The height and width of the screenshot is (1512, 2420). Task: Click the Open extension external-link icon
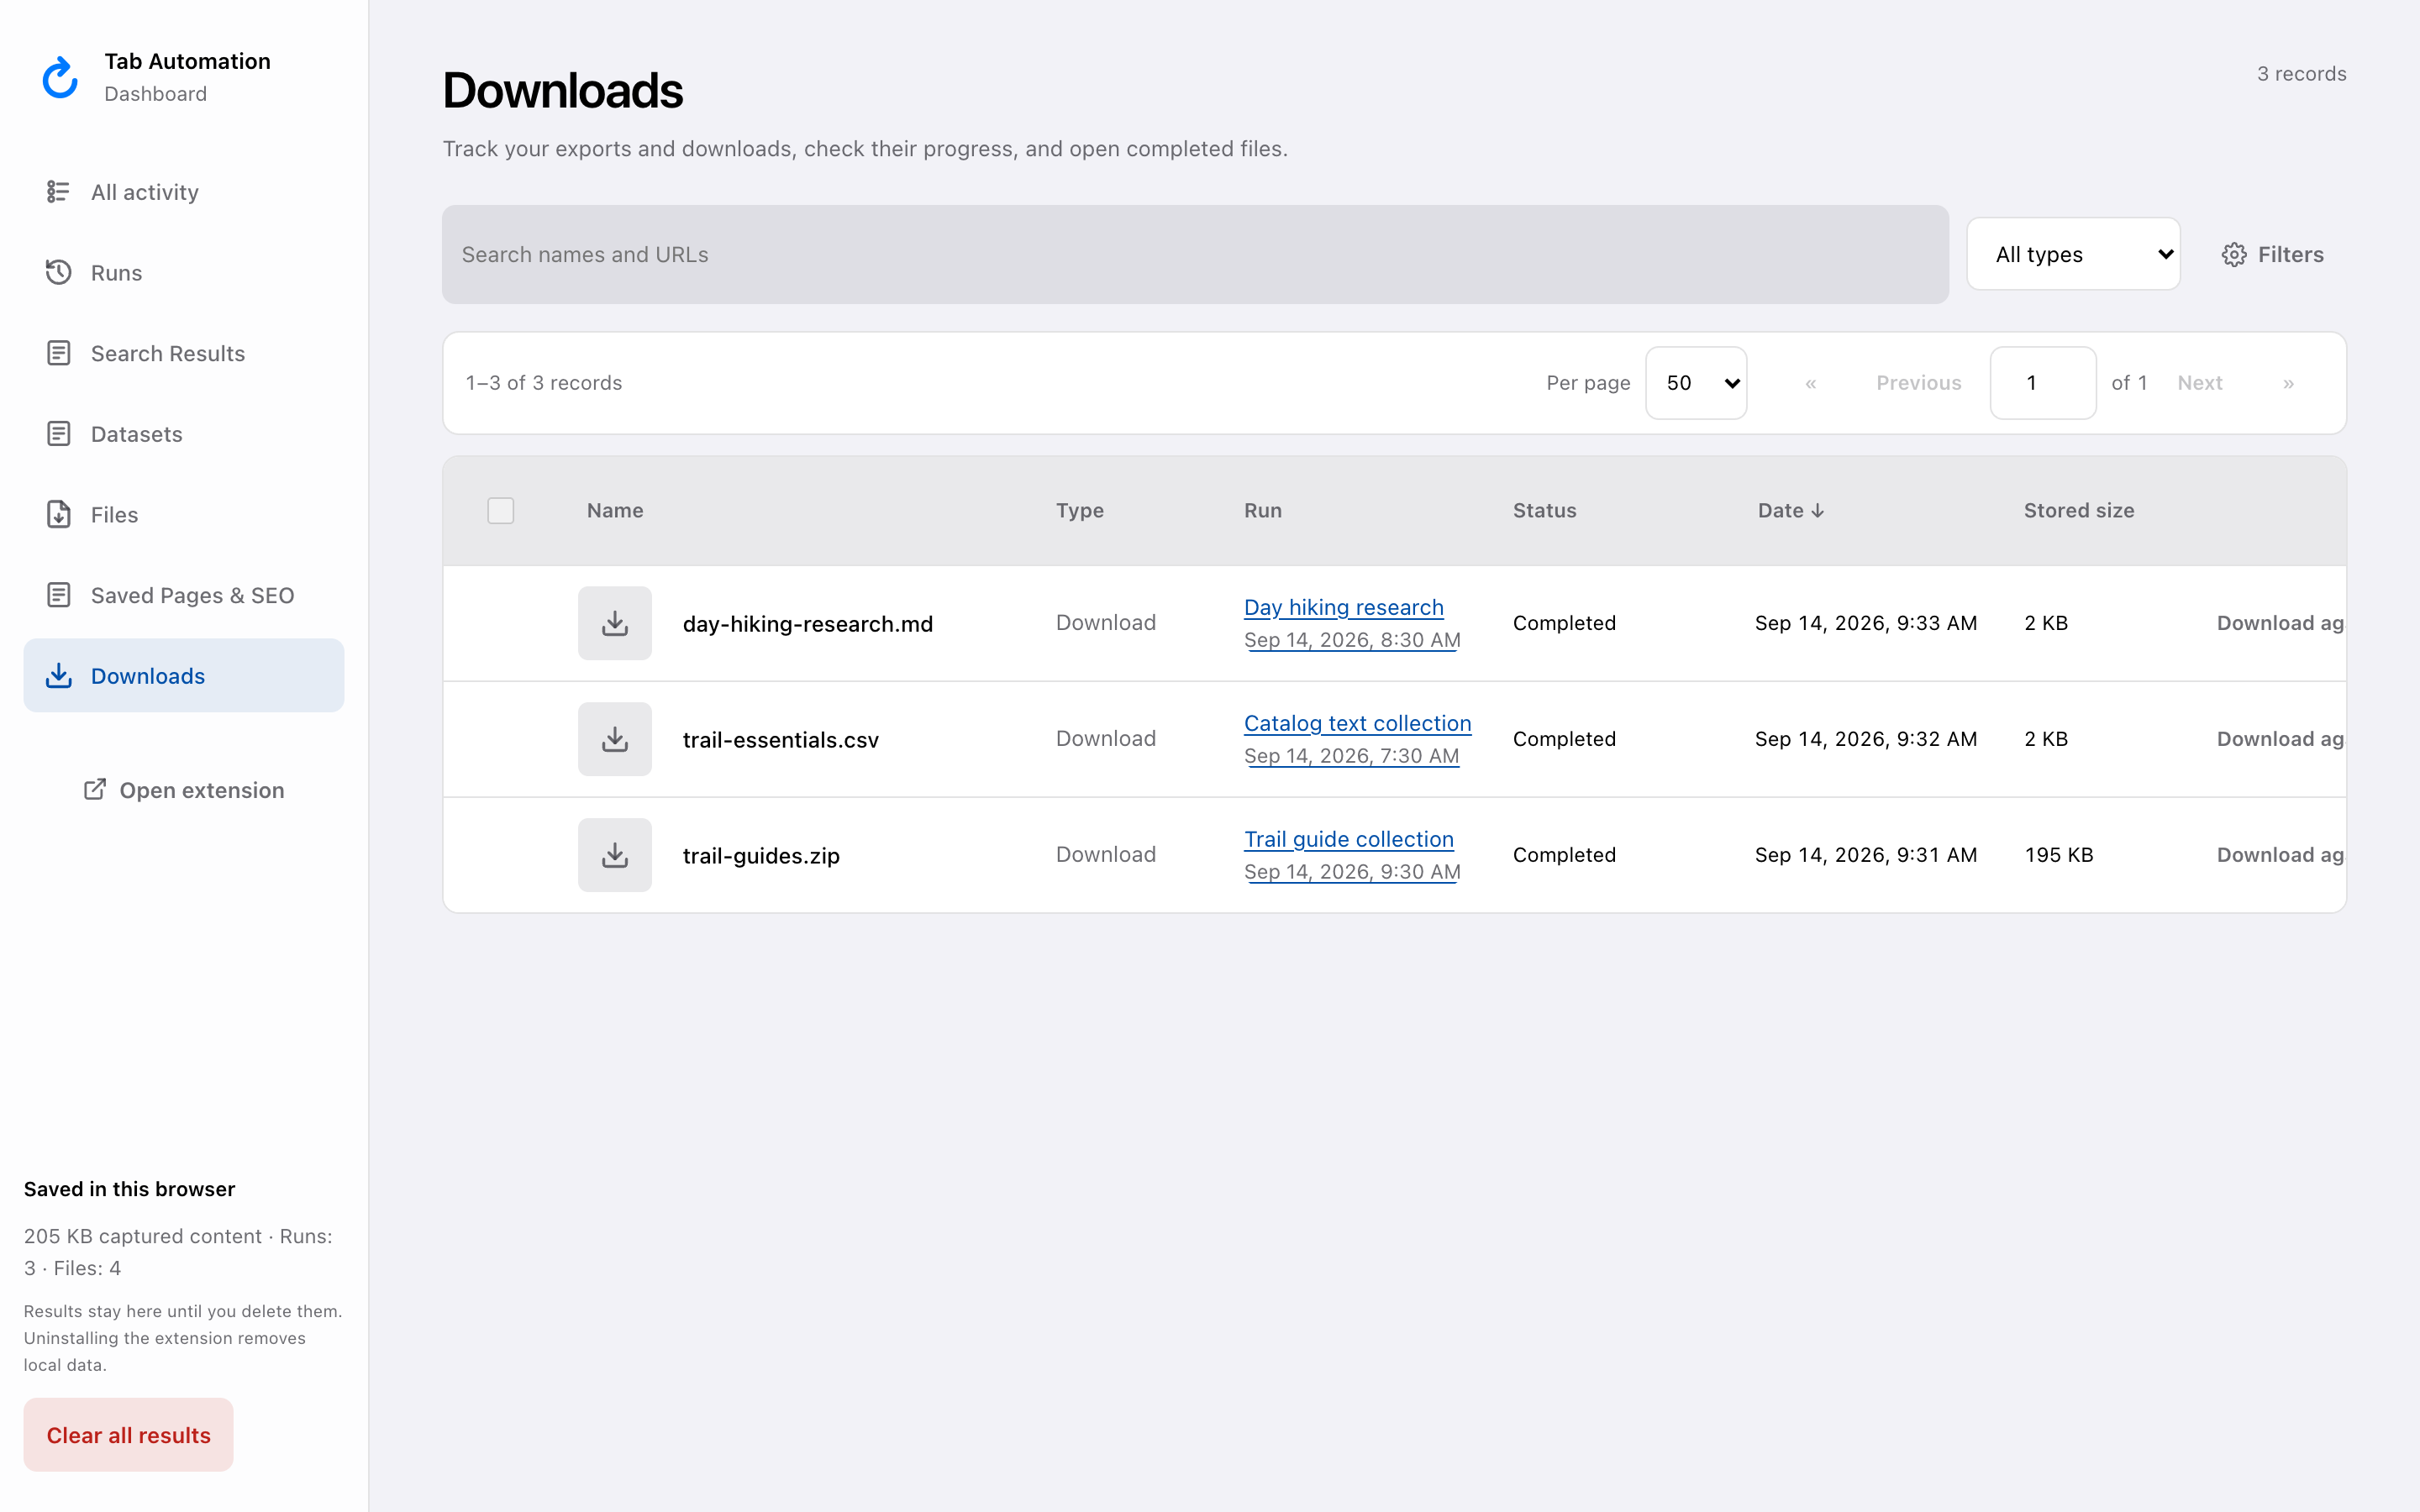tap(95, 790)
